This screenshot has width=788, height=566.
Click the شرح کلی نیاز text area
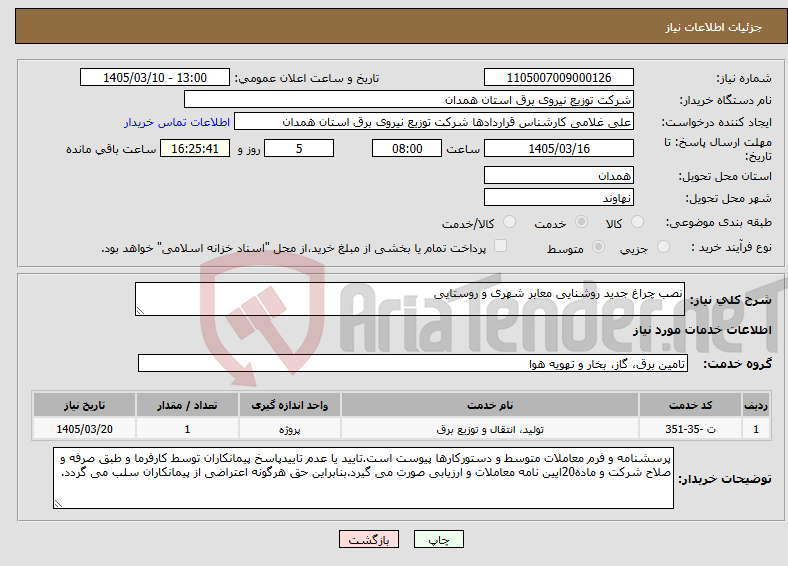pyautogui.click(x=410, y=299)
